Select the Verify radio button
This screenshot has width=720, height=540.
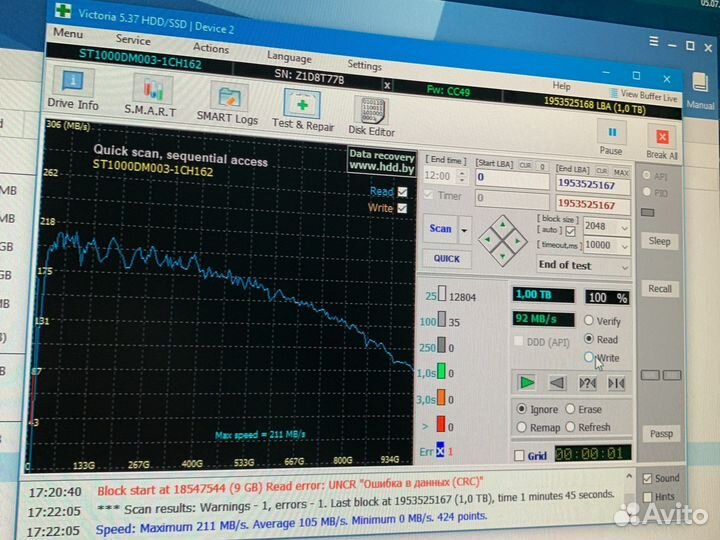click(x=590, y=321)
